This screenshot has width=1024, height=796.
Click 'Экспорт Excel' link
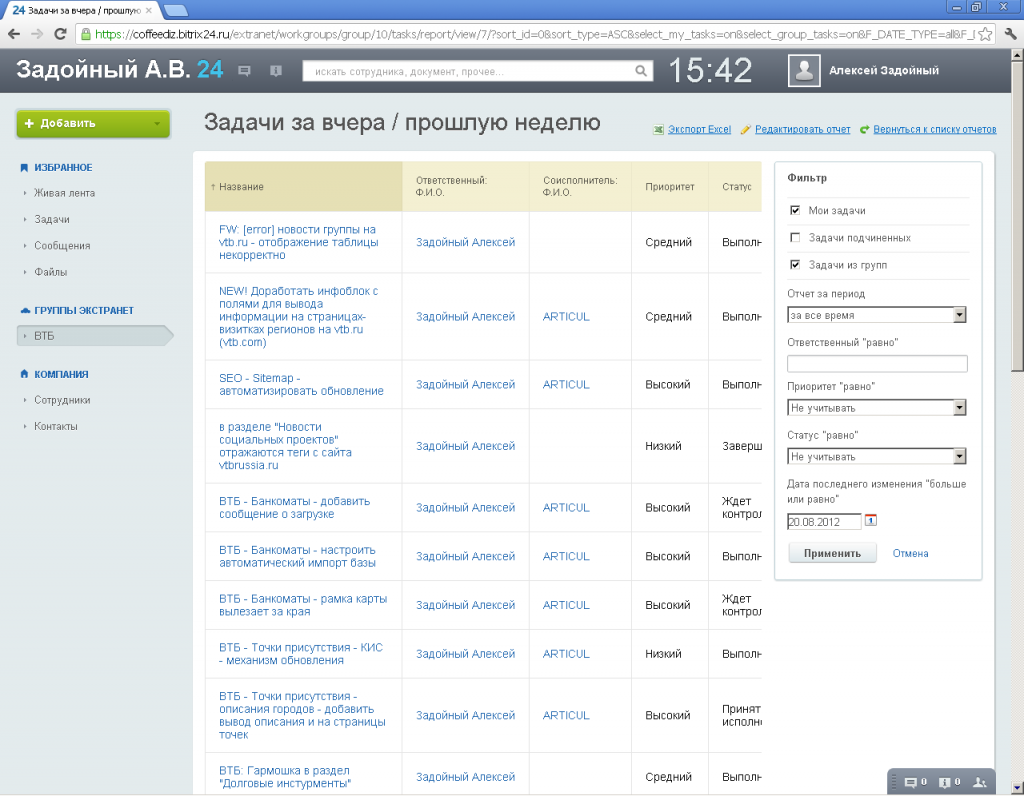[x=699, y=129]
